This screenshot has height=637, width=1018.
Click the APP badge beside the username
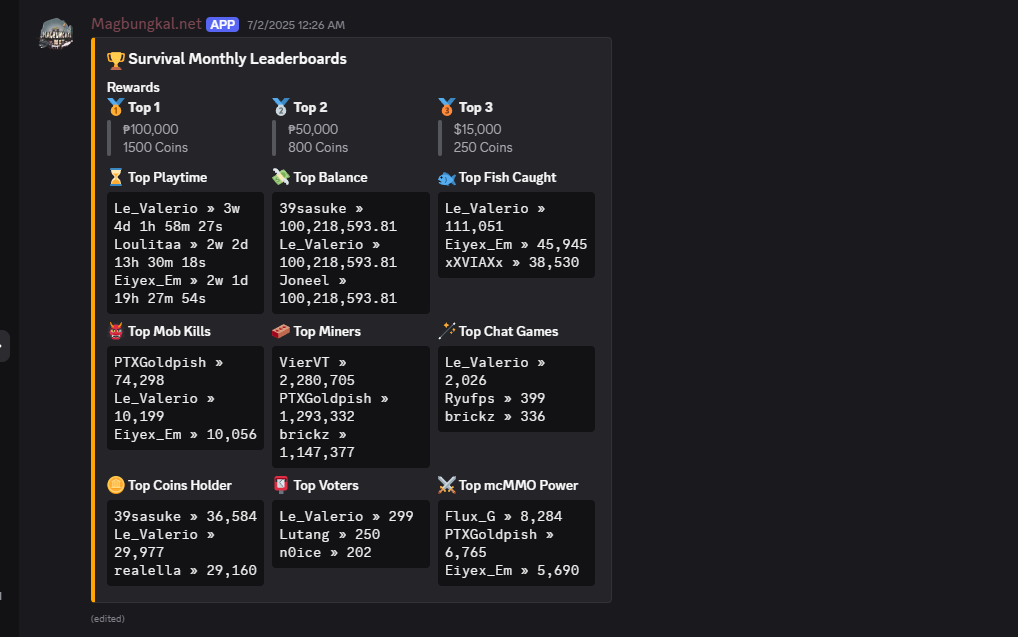[222, 24]
